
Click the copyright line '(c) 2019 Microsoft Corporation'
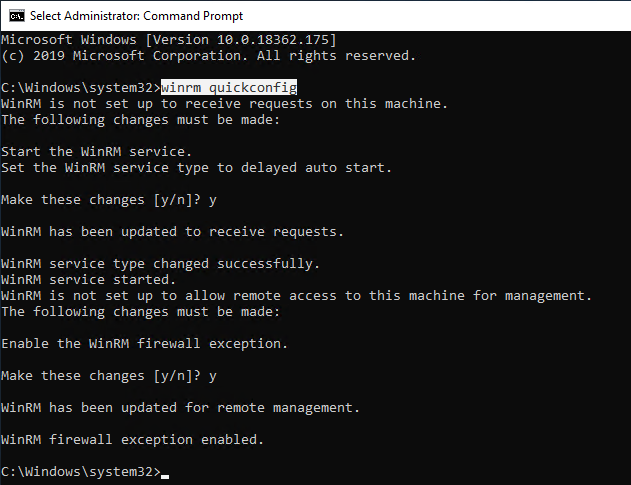point(208,56)
